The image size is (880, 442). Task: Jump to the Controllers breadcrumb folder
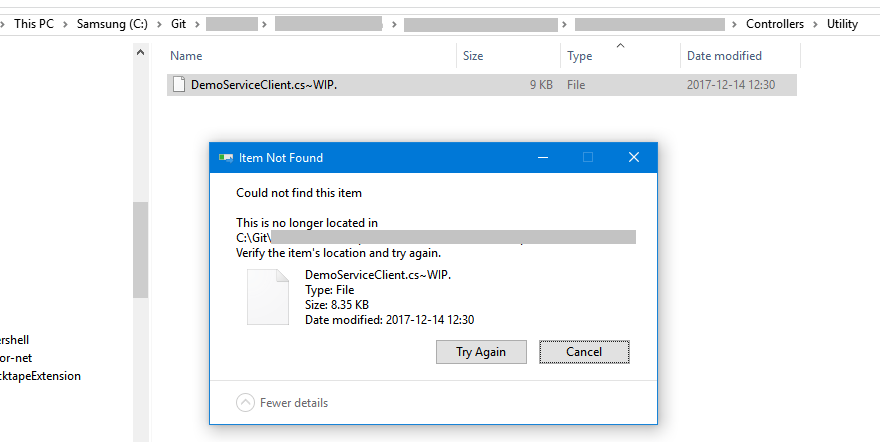pyautogui.click(x=775, y=24)
